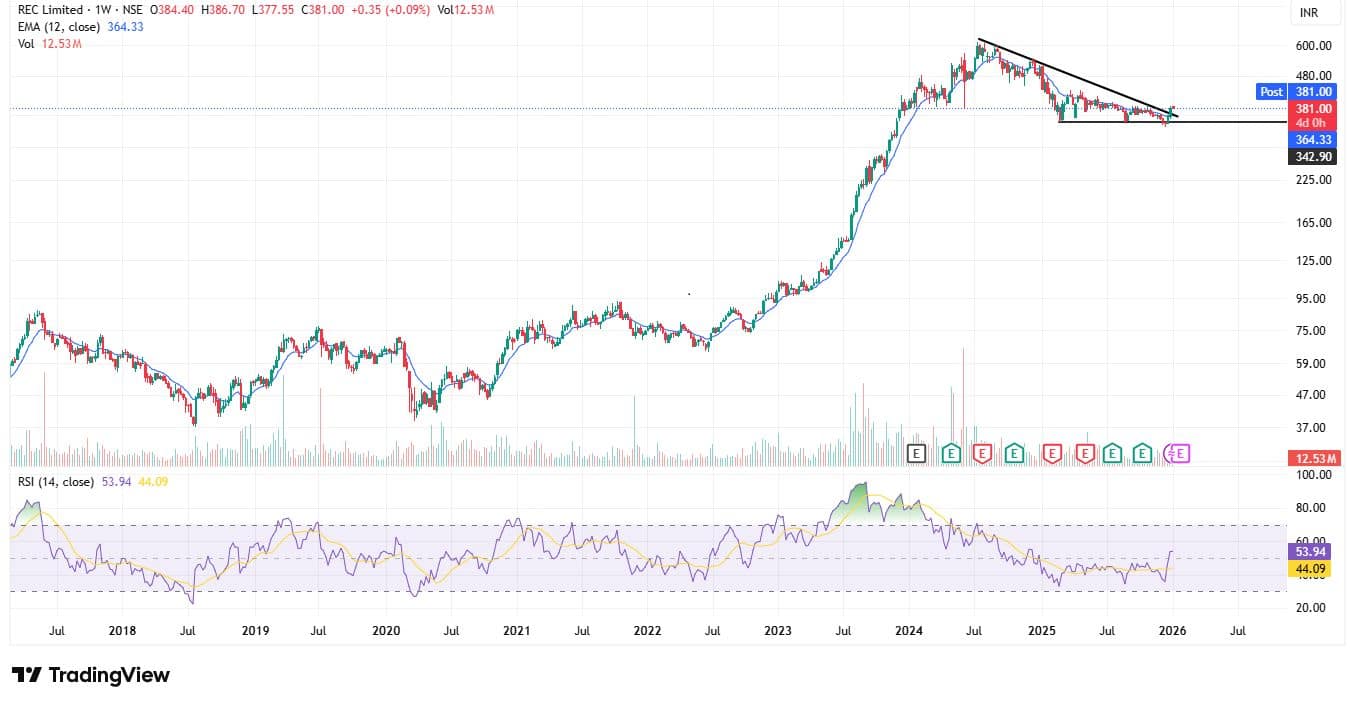Click the first green earnings E marker
This screenshot has height=705, width=1355.
[x=951, y=454]
